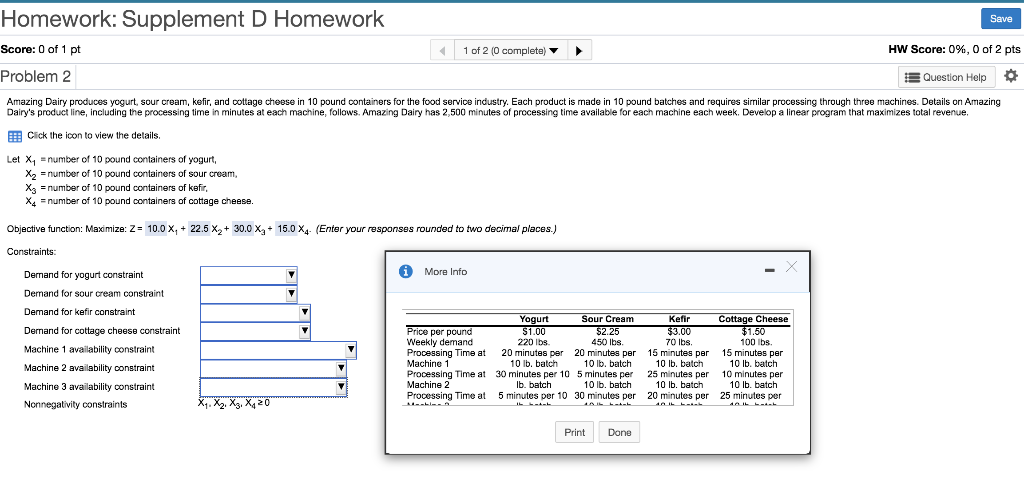This screenshot has width=1024, height=491.
Task: Click the Nonnegativity constraints label
Action: [x=76, y=405]
